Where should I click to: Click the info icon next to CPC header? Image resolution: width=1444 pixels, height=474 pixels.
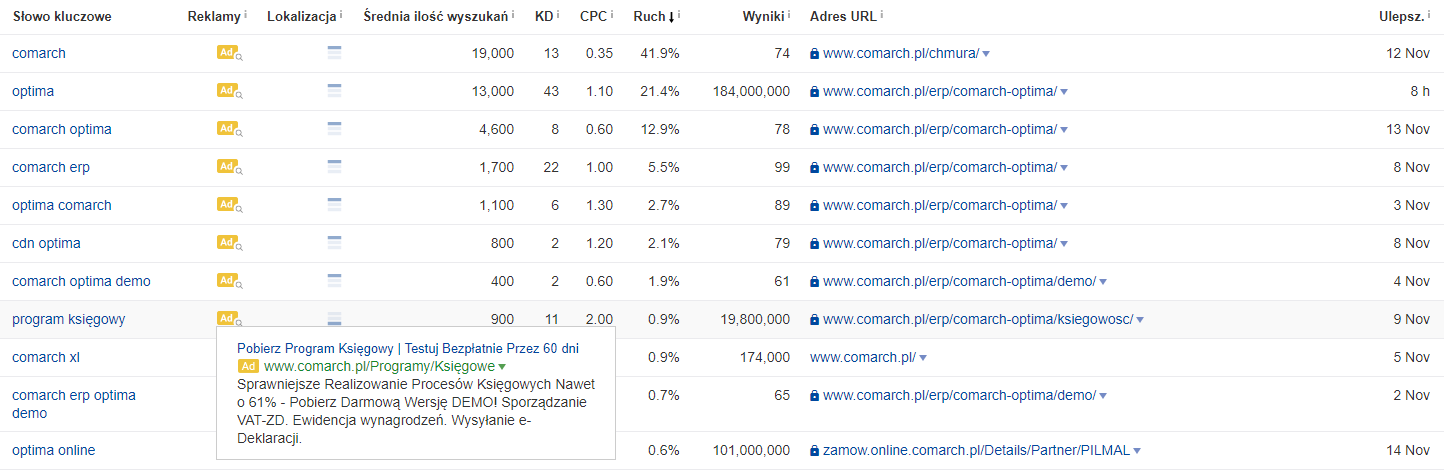[612, 15]
